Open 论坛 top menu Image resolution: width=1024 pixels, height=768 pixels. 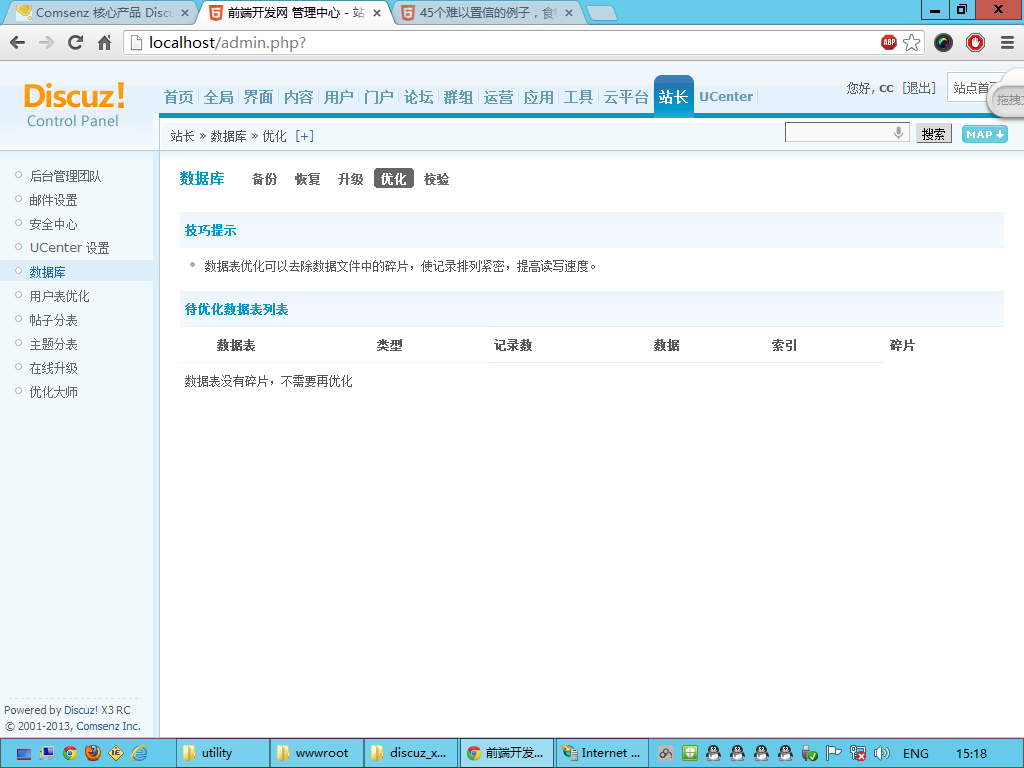coord(419,97)
